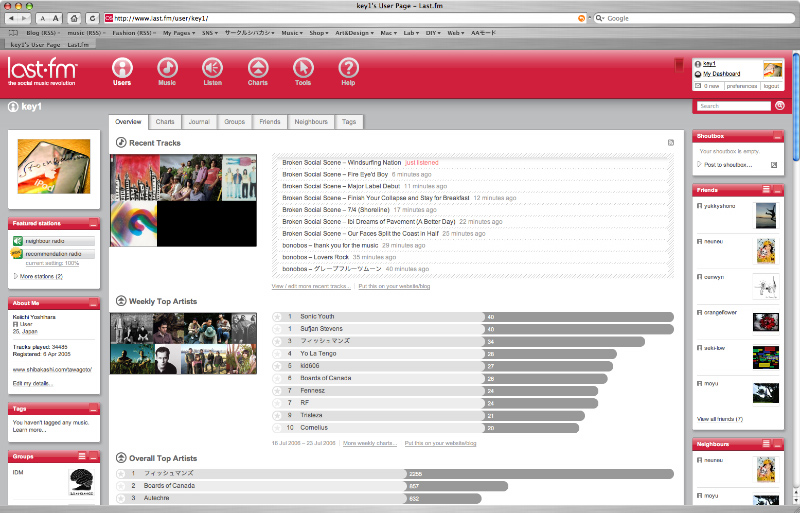Click star icon beside Sonic Youth

tap(277, 316)
